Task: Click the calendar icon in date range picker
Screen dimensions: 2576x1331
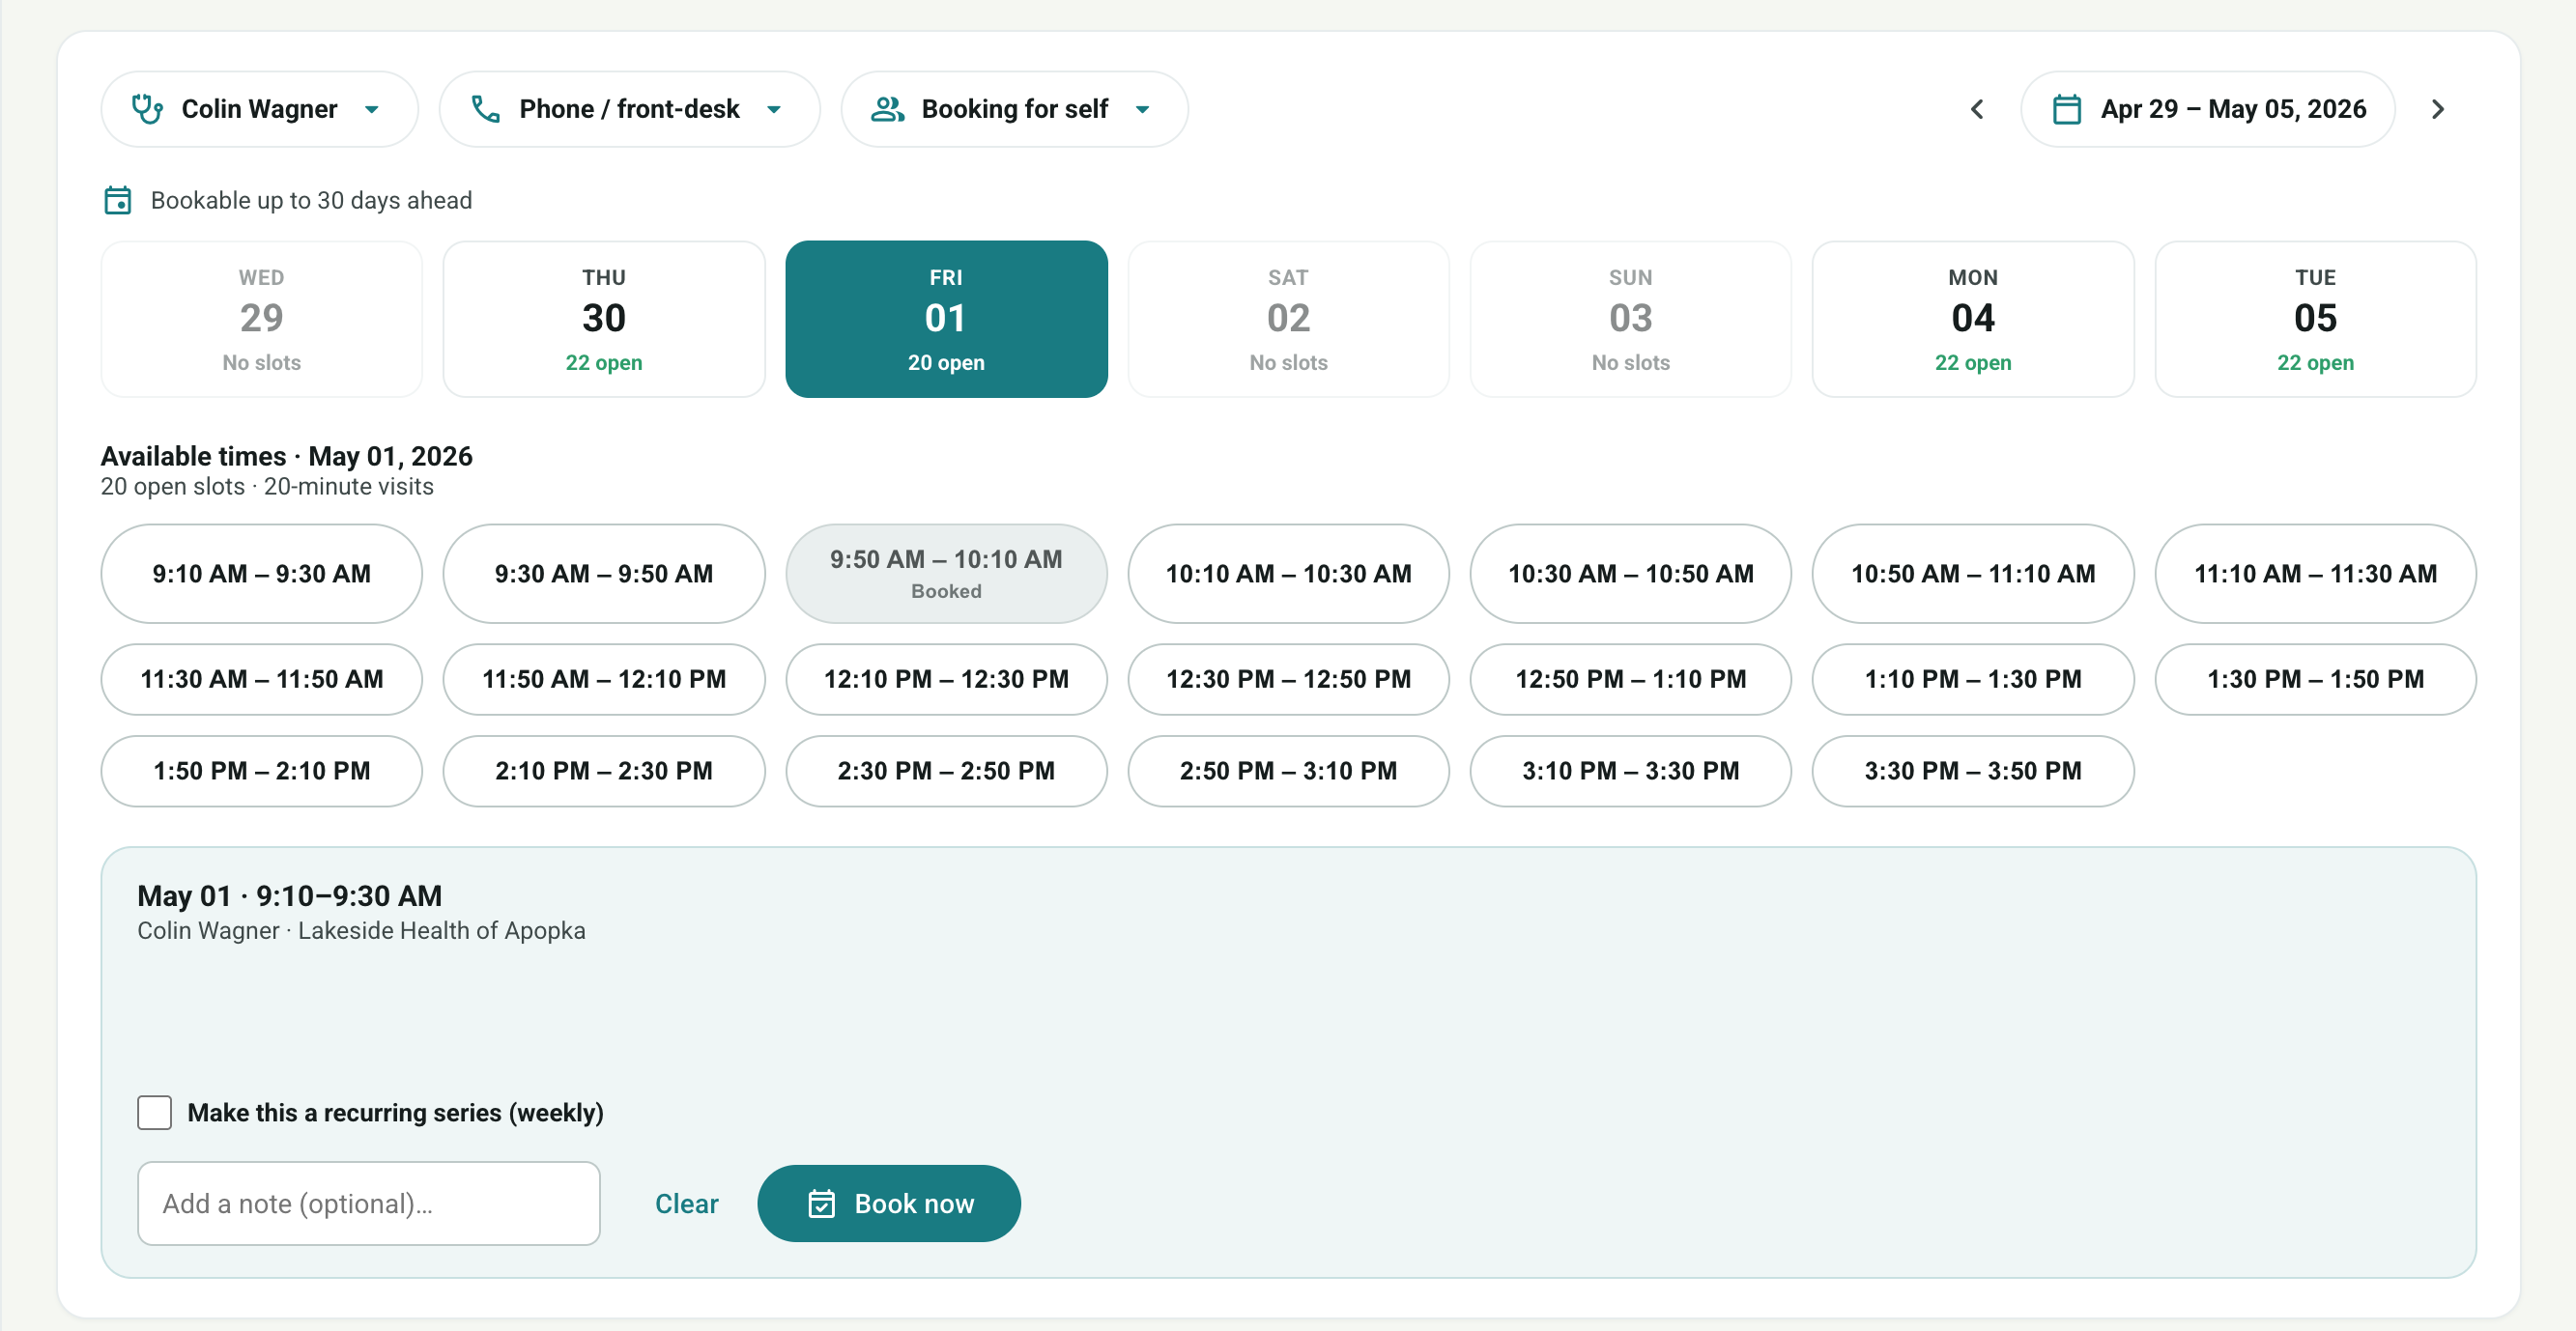Action: coord(2066,109)
